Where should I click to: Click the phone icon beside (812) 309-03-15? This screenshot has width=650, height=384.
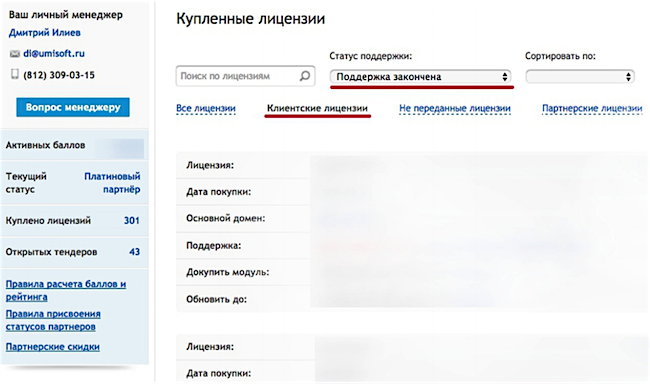(x=15, y=74)
